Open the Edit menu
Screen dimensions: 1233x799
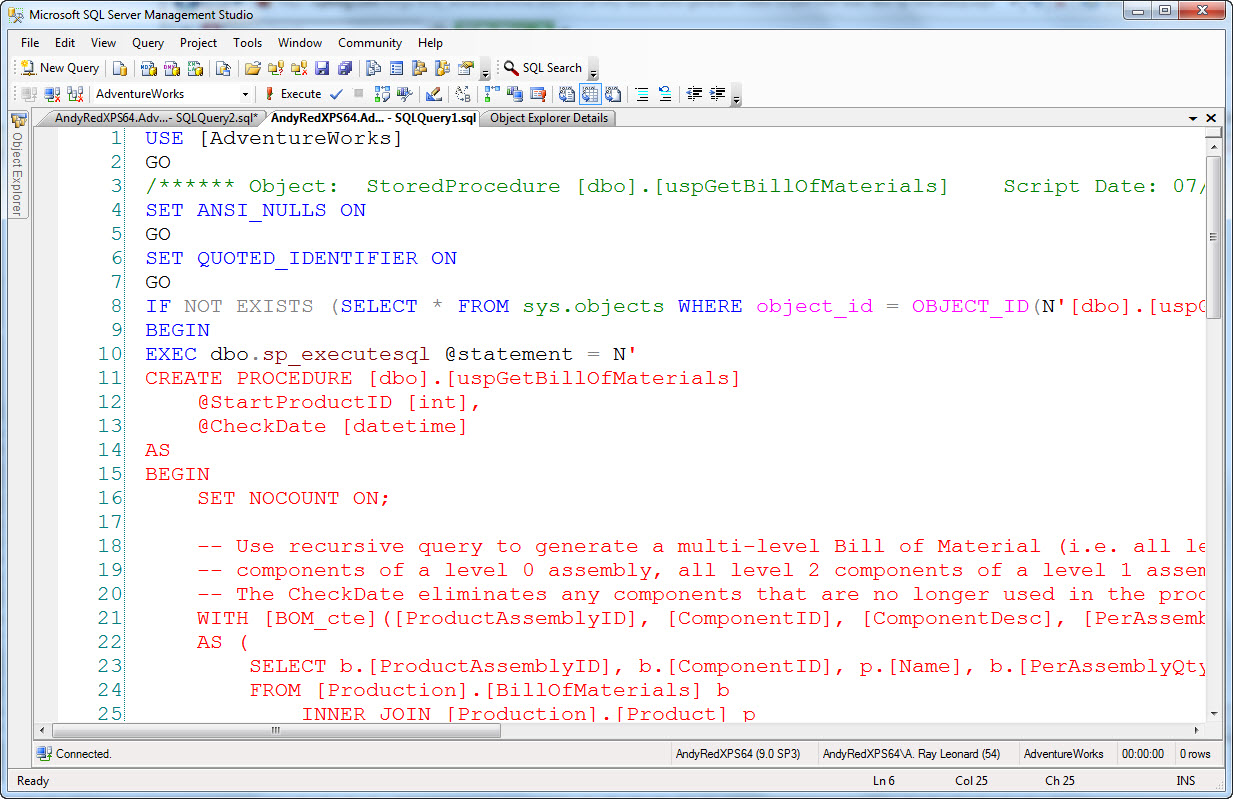[65, 43]
